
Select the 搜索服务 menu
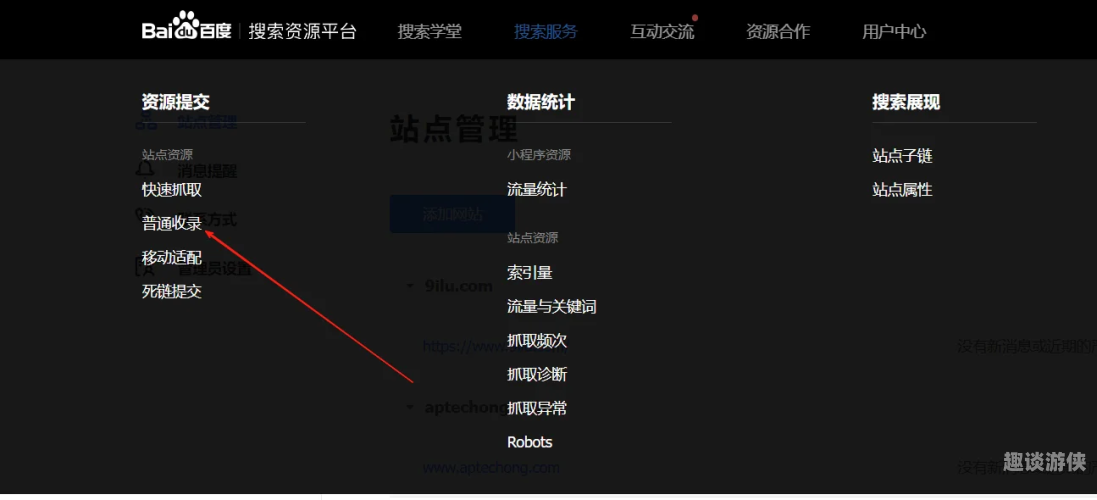[546, 31]
